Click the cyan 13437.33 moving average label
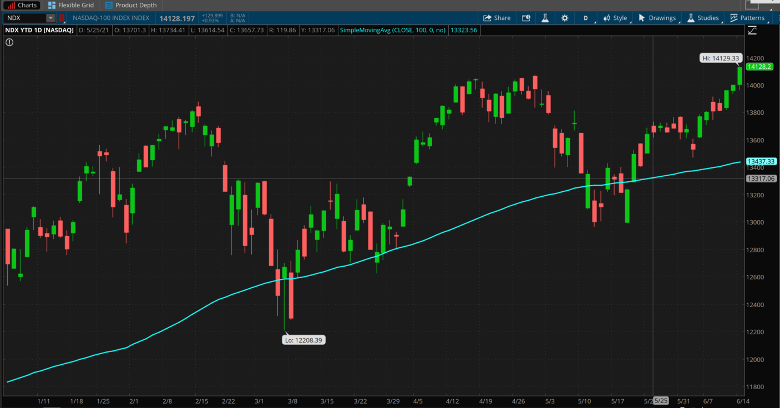Image resolution: width=780 pixels, height=408 pixels. pos(761,162)
